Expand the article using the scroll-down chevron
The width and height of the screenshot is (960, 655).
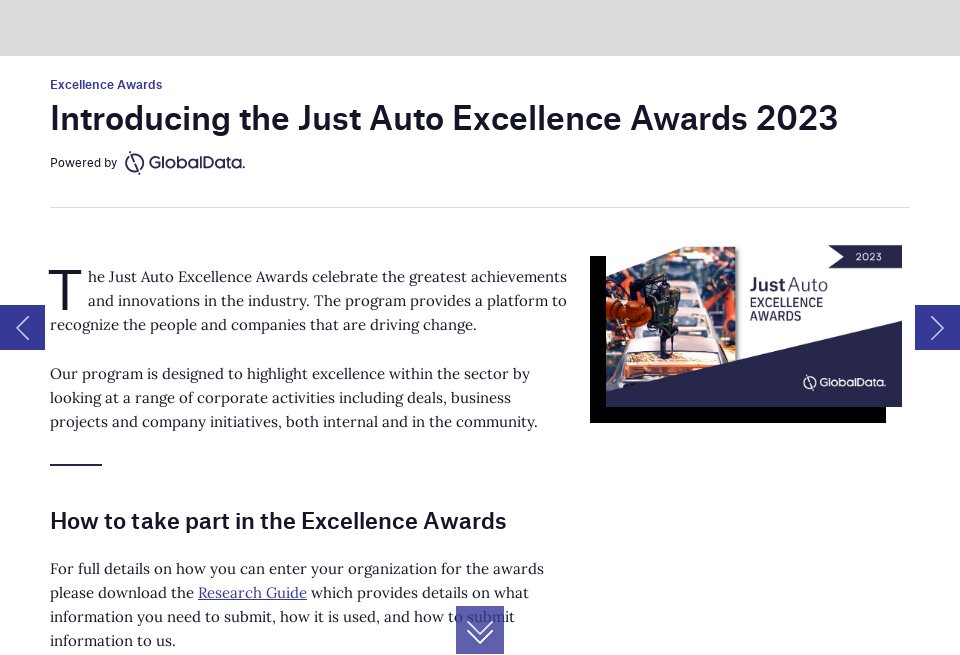480,631
